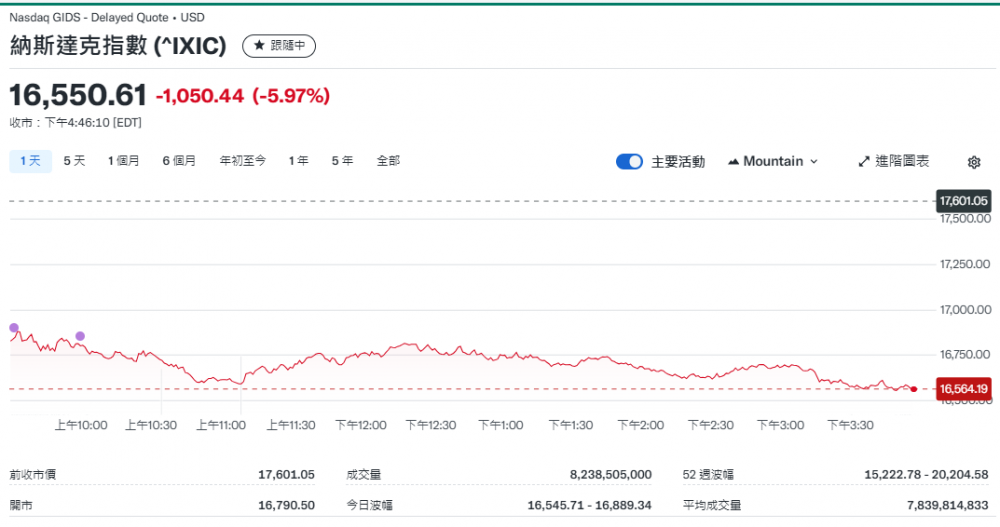Select 年初至今 range

click(x=243, y=161)
